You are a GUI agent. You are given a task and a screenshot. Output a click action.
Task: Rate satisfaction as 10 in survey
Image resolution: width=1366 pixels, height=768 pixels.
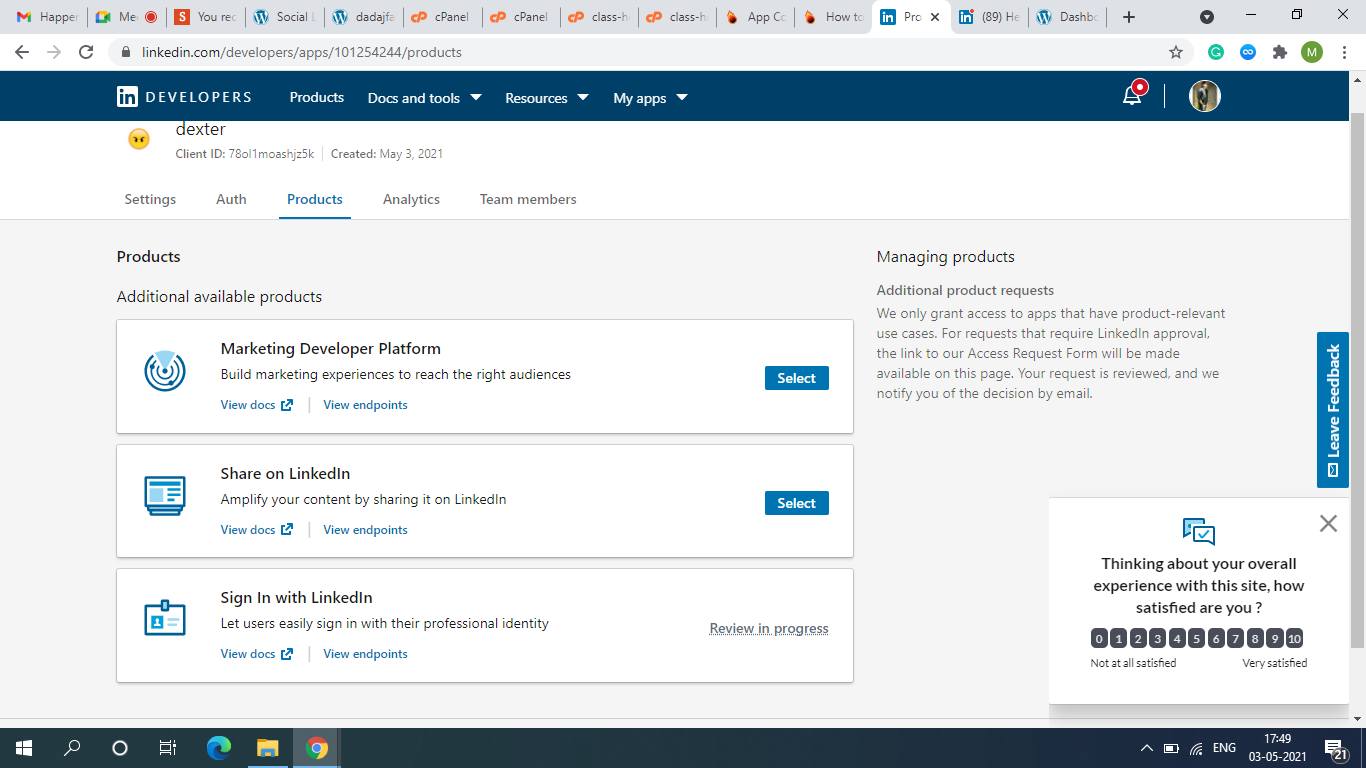(1294, 639)
